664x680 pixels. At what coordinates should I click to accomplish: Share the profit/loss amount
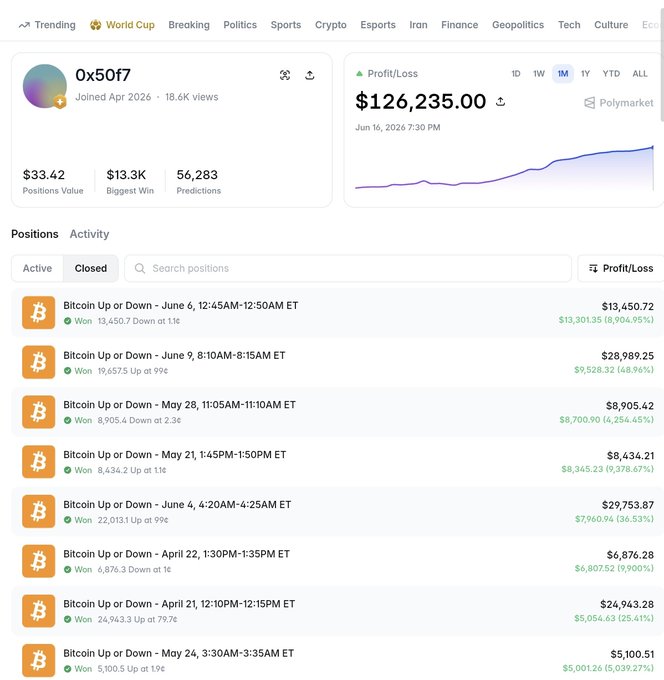click(500, 101)
